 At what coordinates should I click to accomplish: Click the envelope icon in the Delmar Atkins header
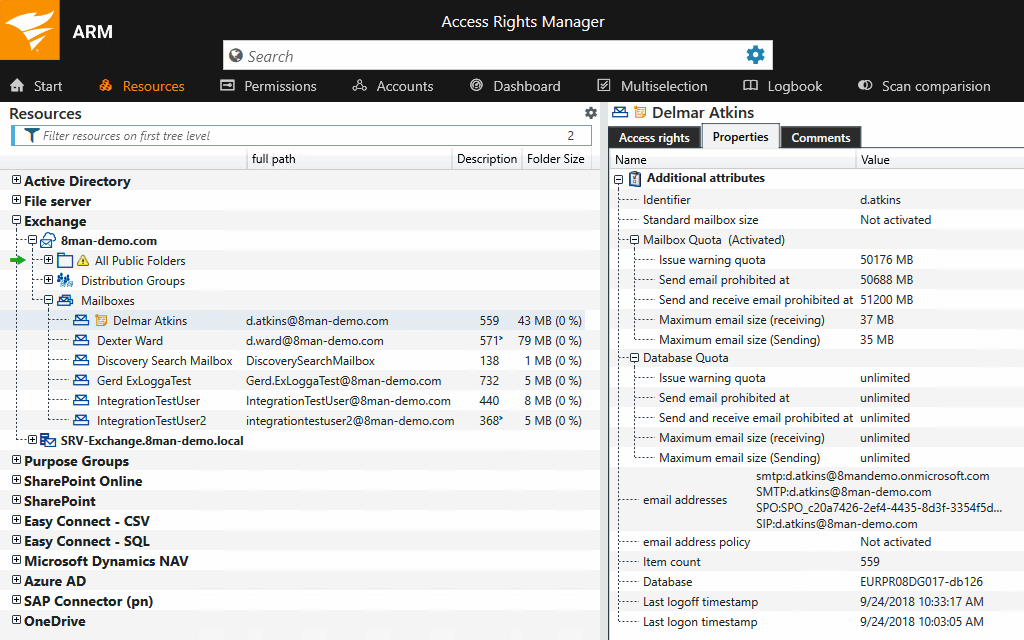618,113
